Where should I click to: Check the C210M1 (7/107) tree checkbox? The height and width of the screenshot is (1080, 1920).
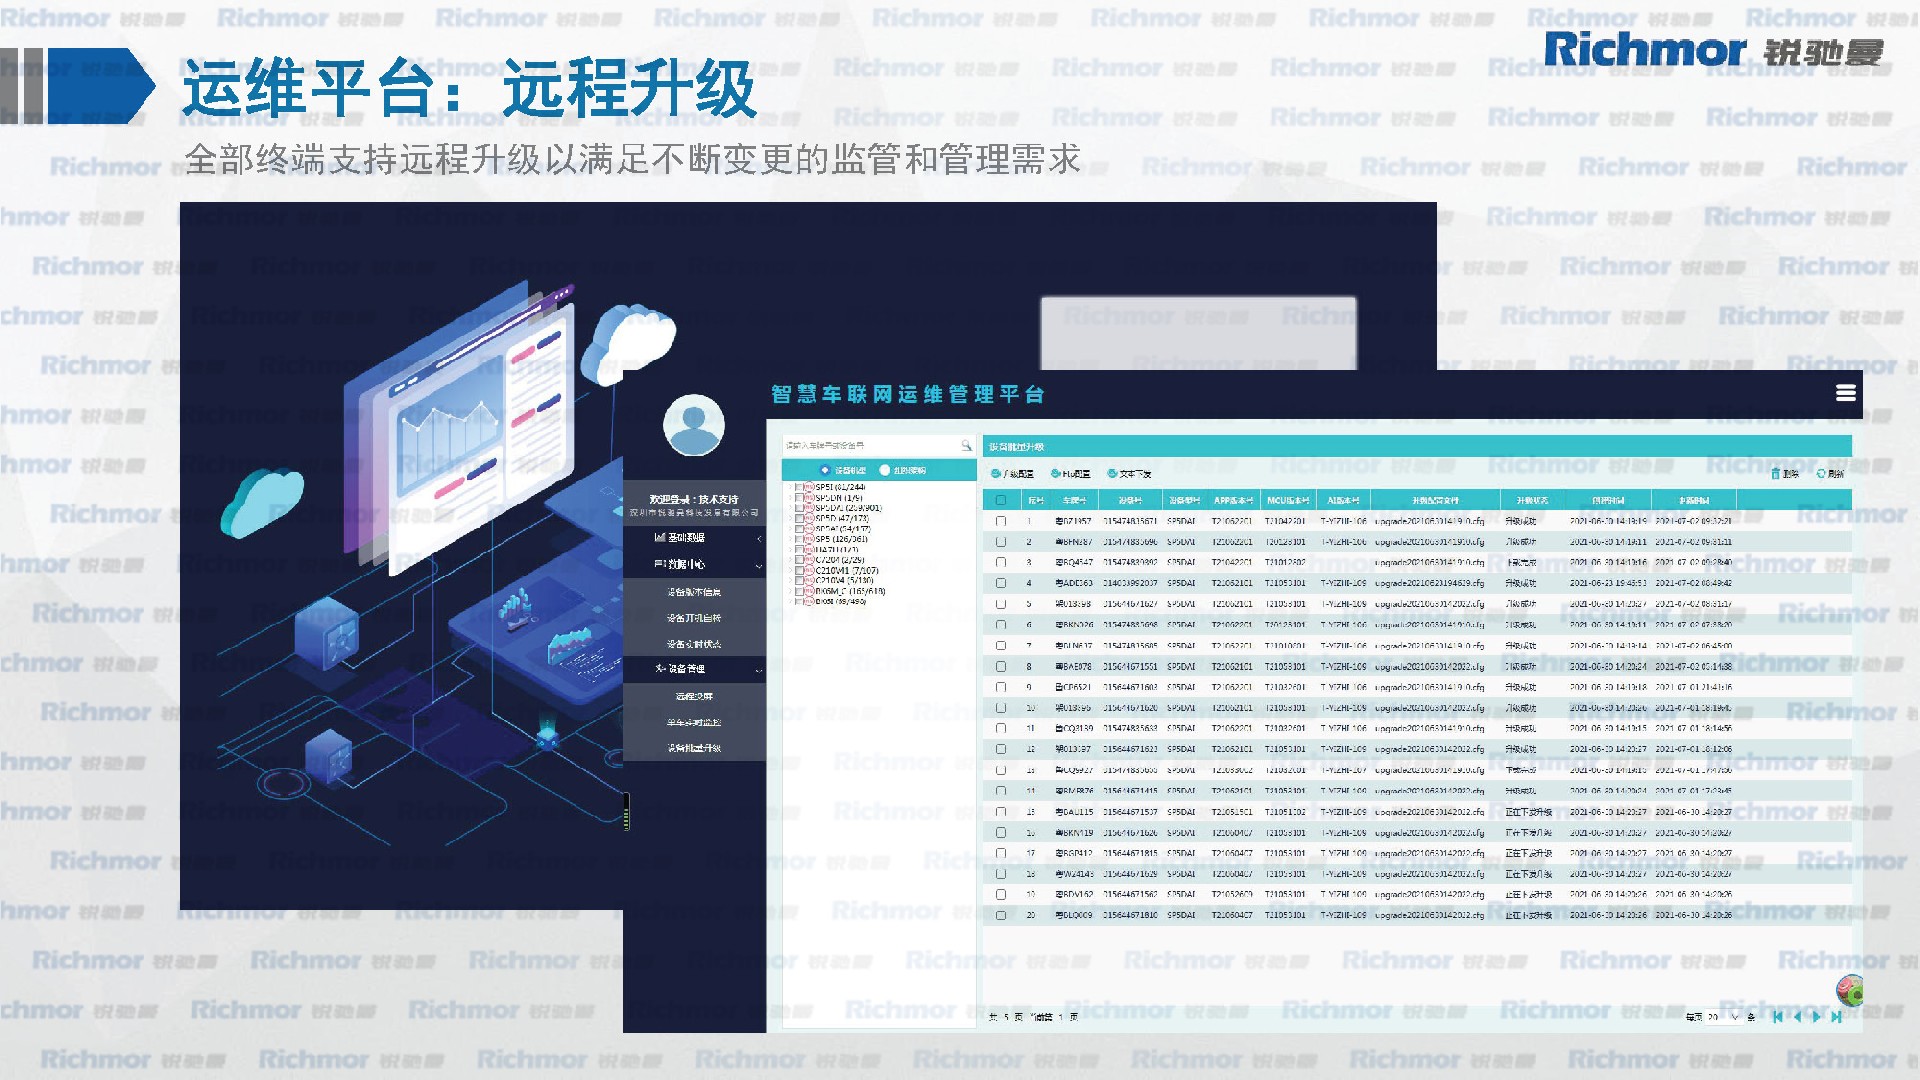tap(800, 570)
